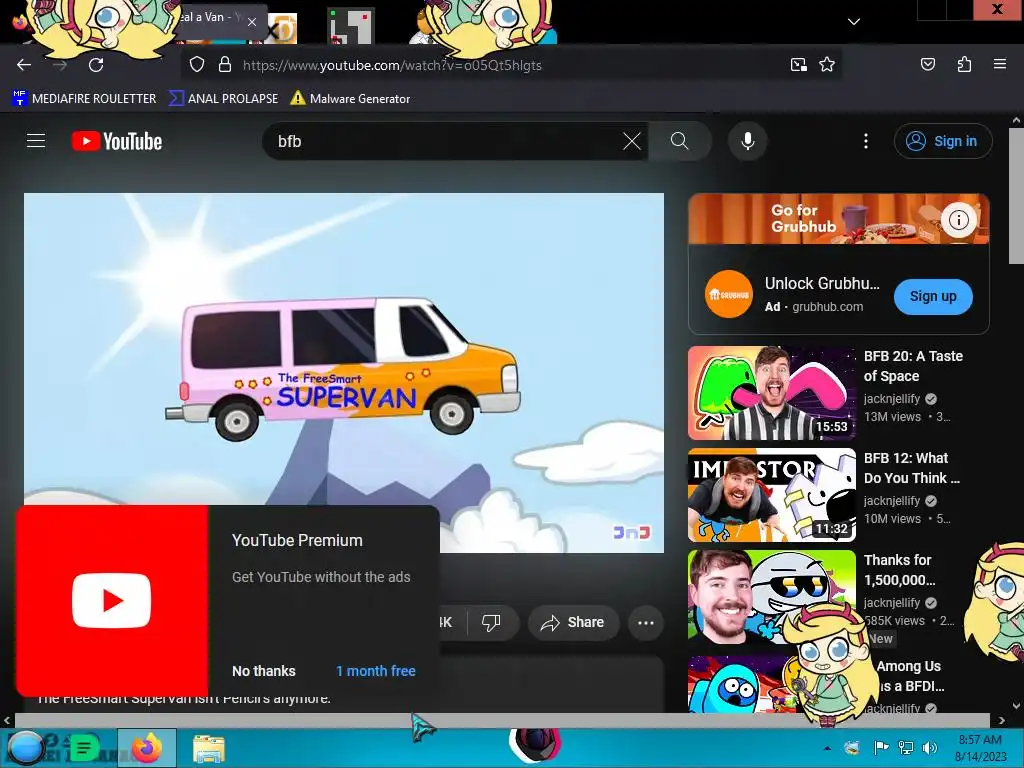Image resolution: width=1024 pixels, height=768 pixels.
Task: Open the tracking protection shield icon
Action: point(197,65)
